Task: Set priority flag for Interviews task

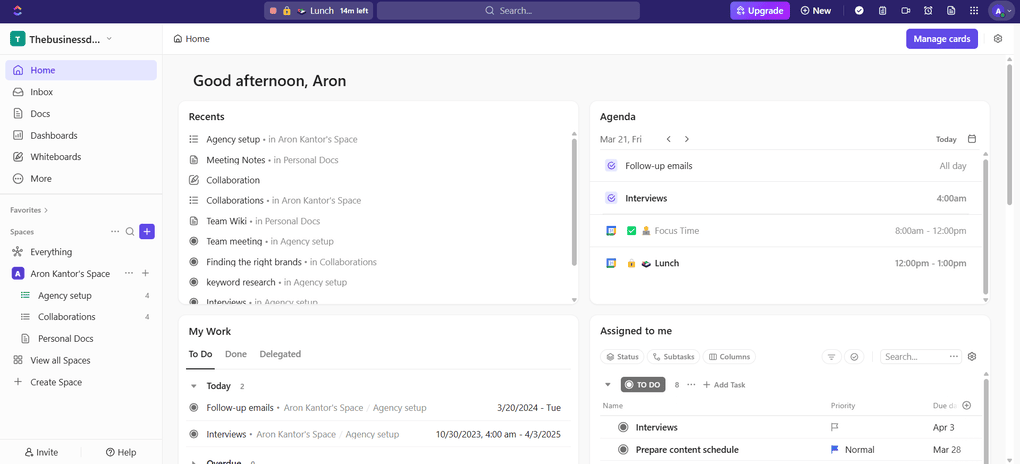Action: point(835,428)
